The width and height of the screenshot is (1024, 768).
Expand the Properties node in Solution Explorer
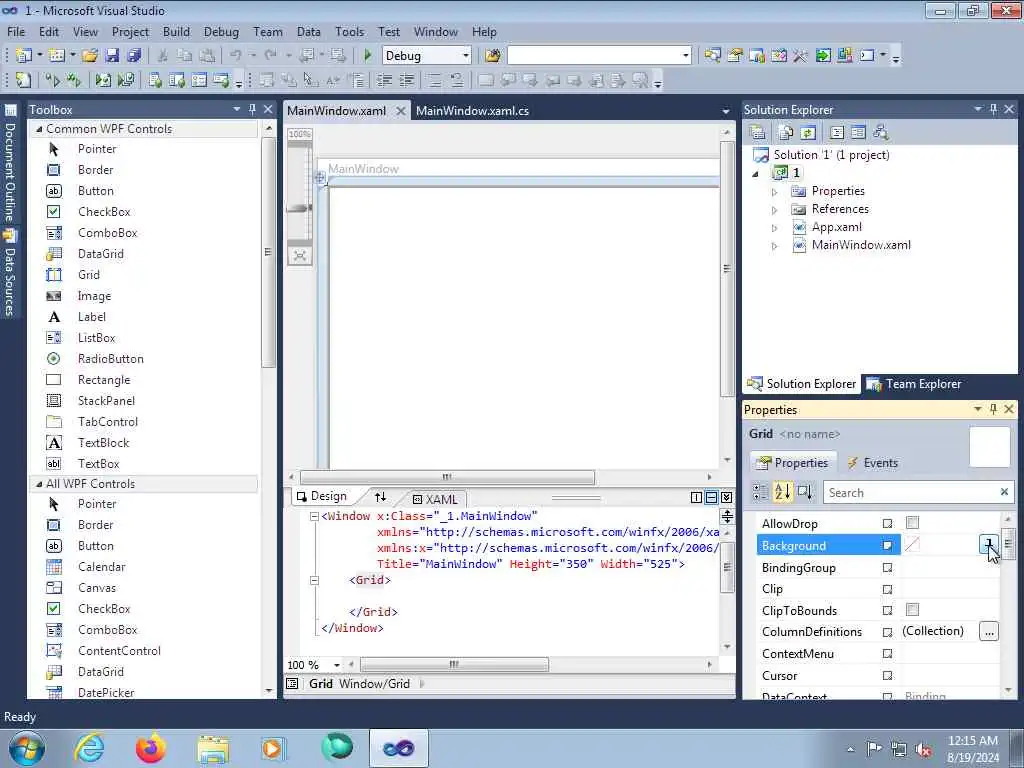coord(775,192)
